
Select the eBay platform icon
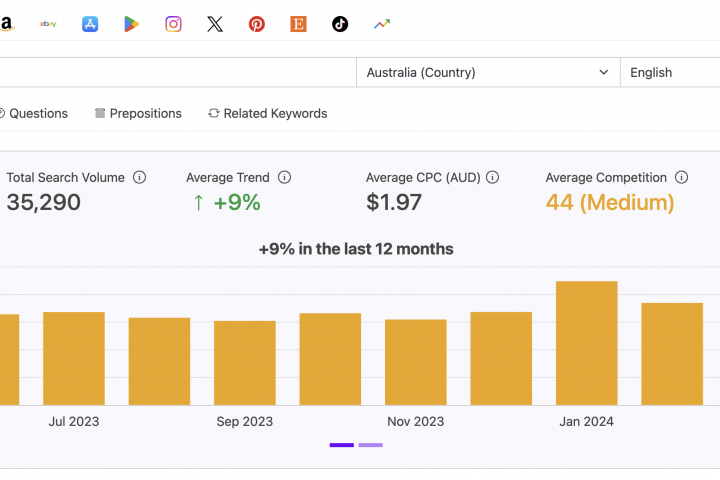coord(48,24)
